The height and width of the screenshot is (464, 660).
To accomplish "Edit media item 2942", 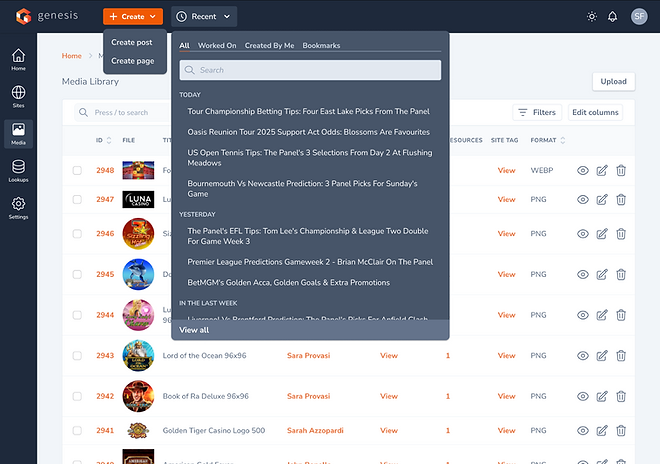I will (602, 396).
